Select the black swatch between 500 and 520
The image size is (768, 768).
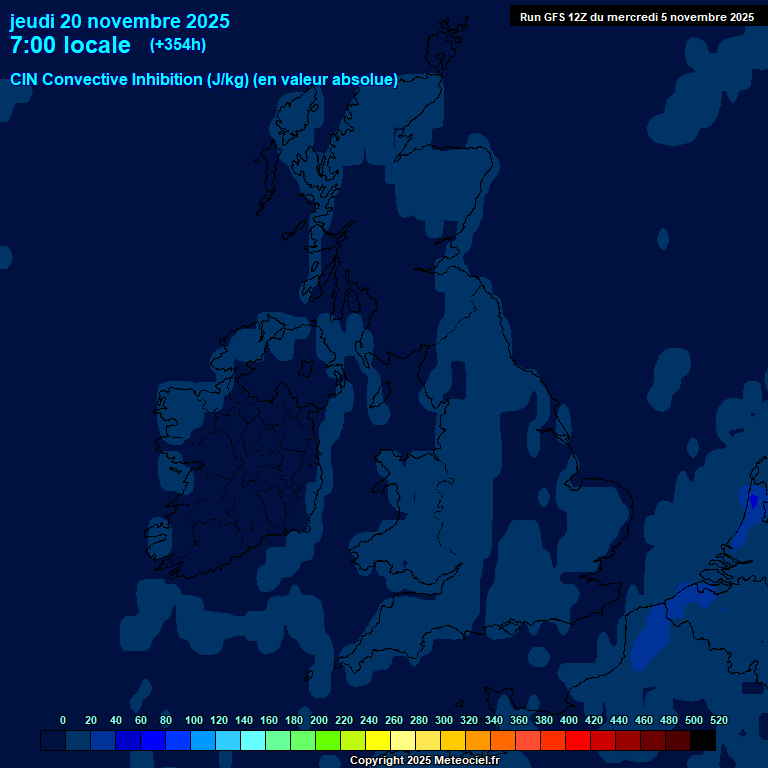pos(702,741)
